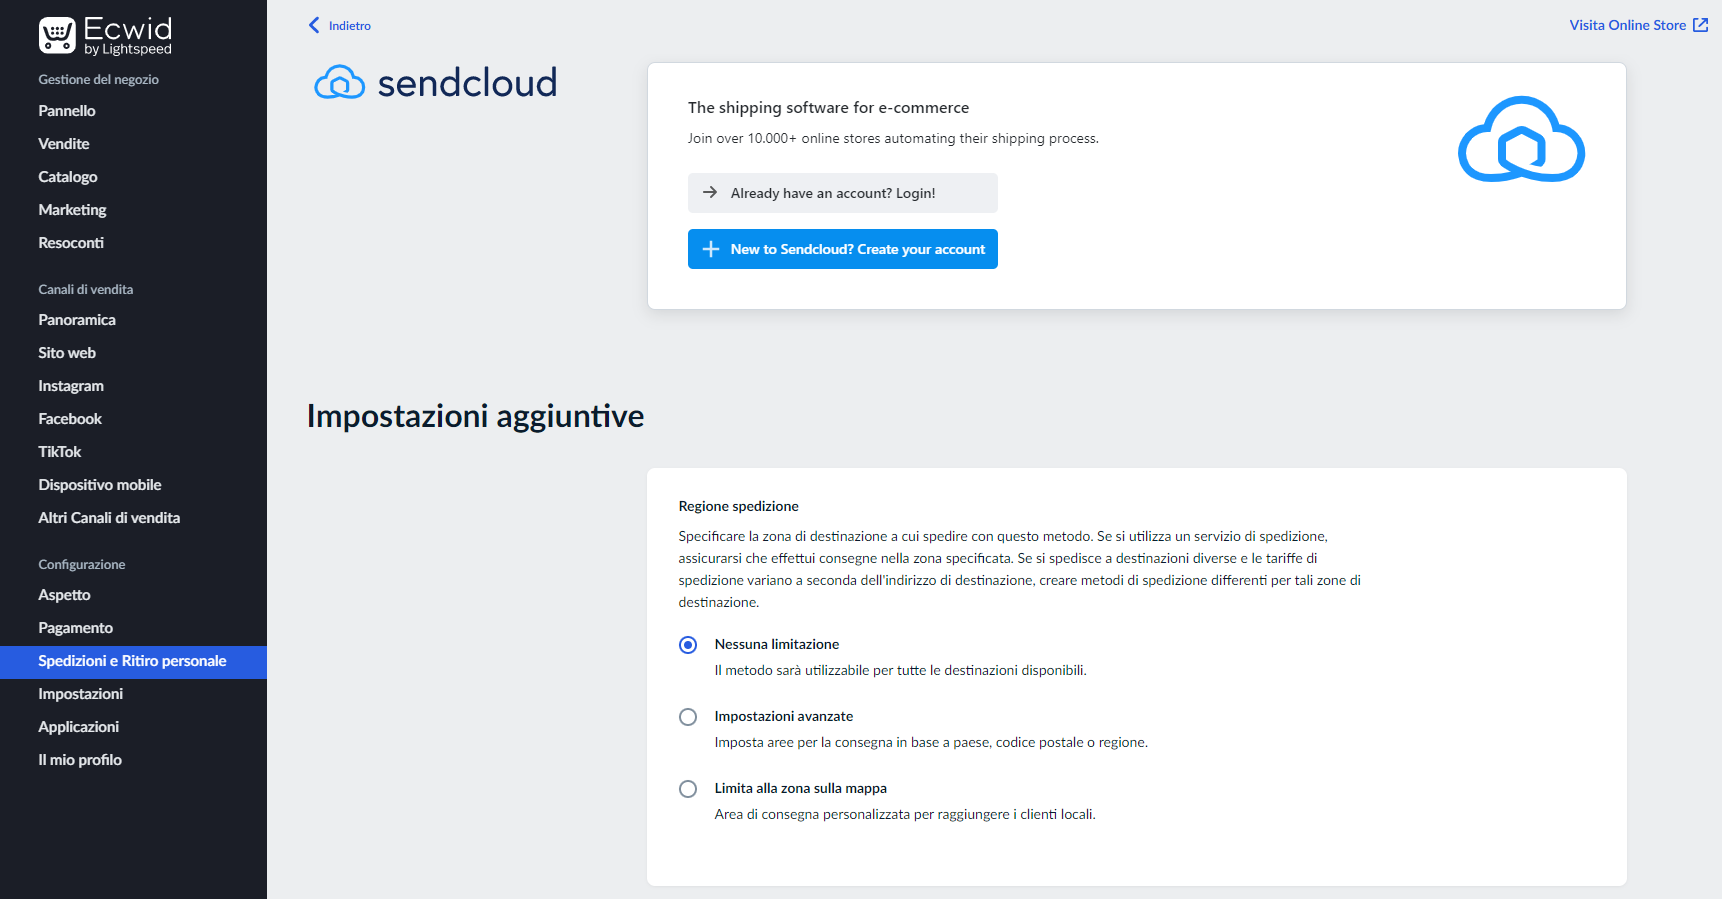Image resolution: width=1722 pixels, height=899 pixels.
Task: Select the Limita alla zona sulla mappa option
Action: click(688, 789)
